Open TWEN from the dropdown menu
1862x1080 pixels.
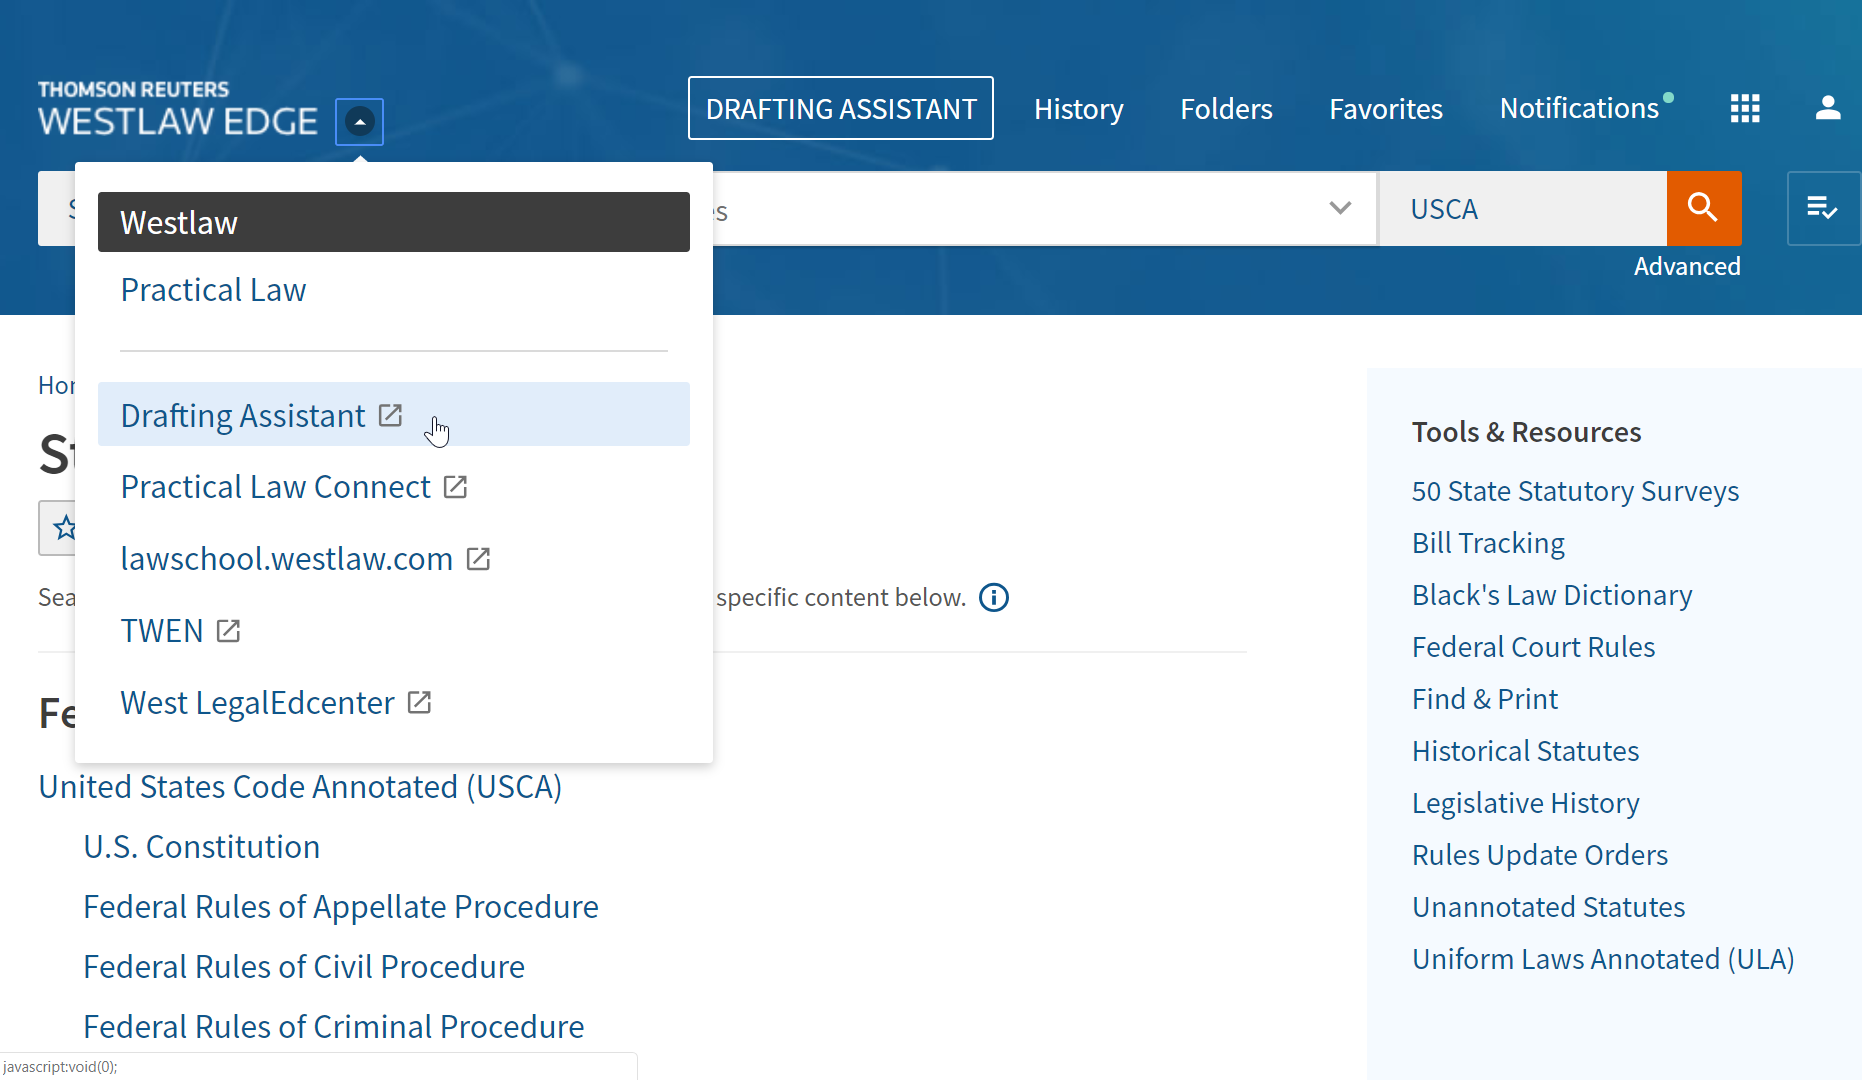pos(162,631)
